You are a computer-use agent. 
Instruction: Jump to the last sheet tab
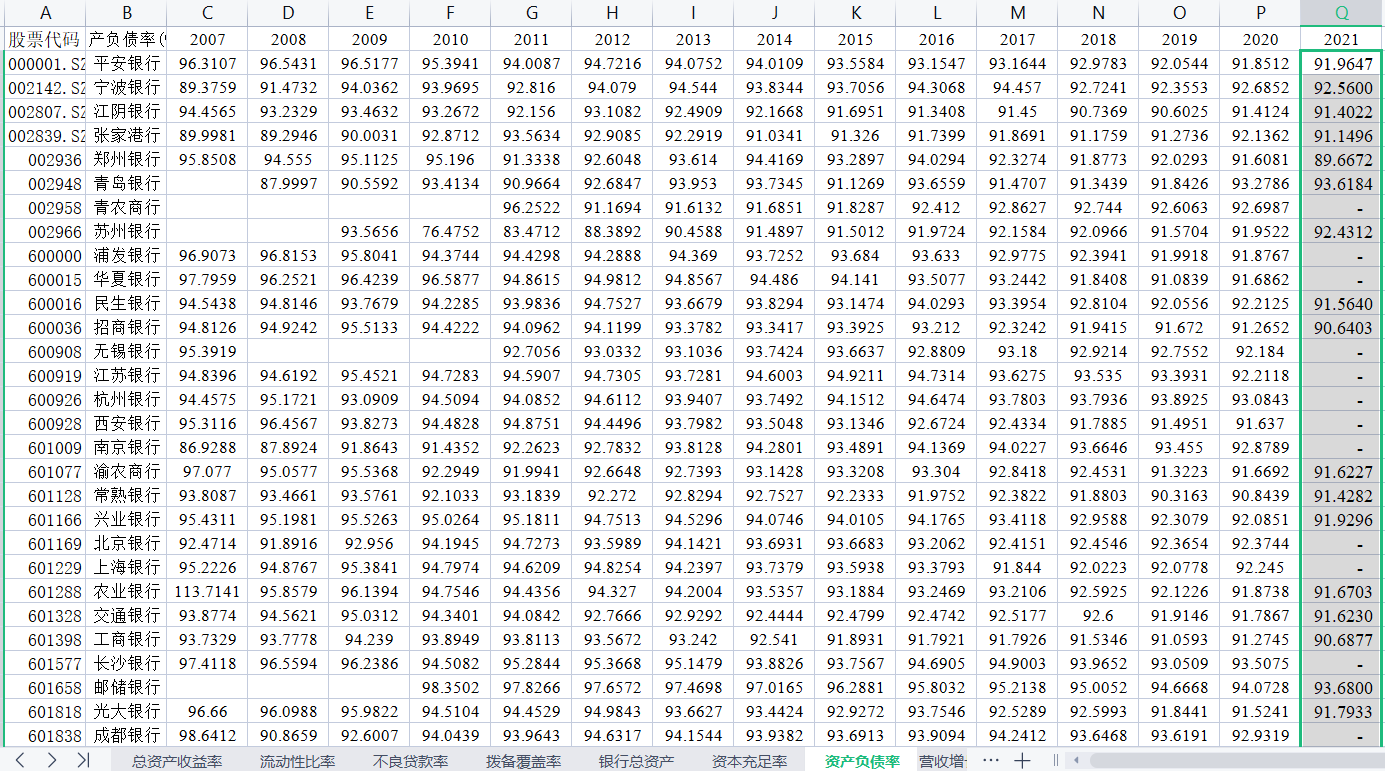[83, 760]
